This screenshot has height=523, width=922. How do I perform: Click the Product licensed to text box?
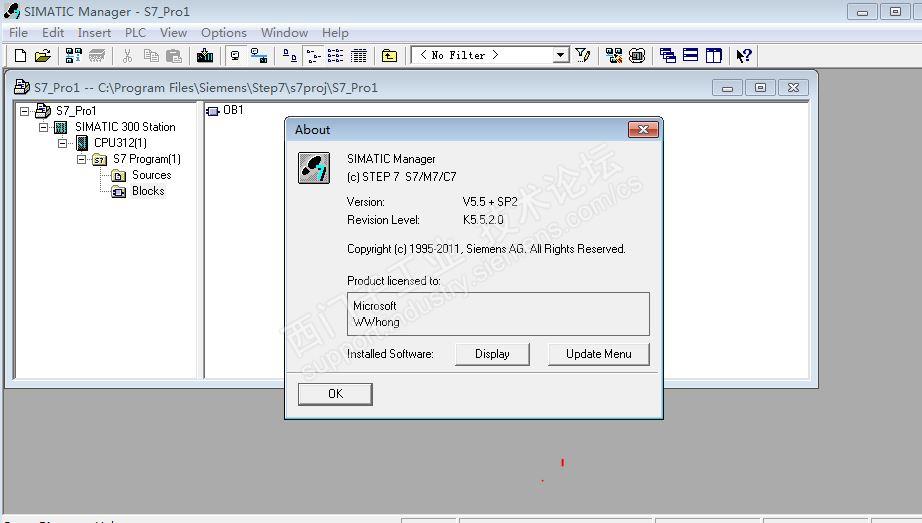498,314
